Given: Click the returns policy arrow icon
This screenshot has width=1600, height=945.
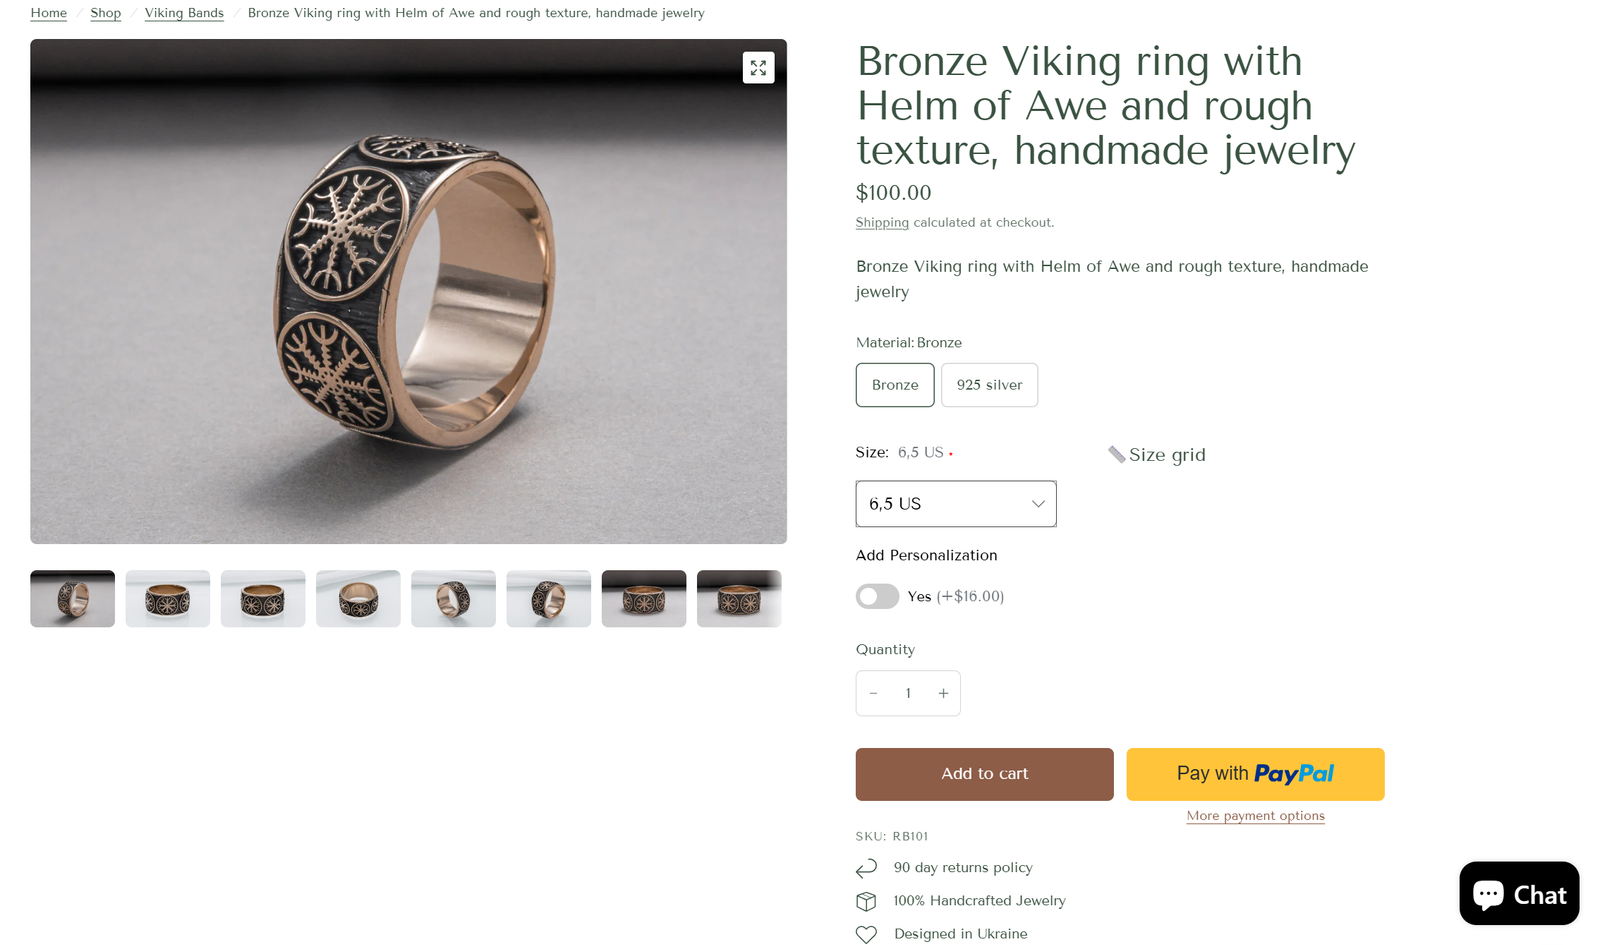Looking at the screenshot, I should click(866, 868).
